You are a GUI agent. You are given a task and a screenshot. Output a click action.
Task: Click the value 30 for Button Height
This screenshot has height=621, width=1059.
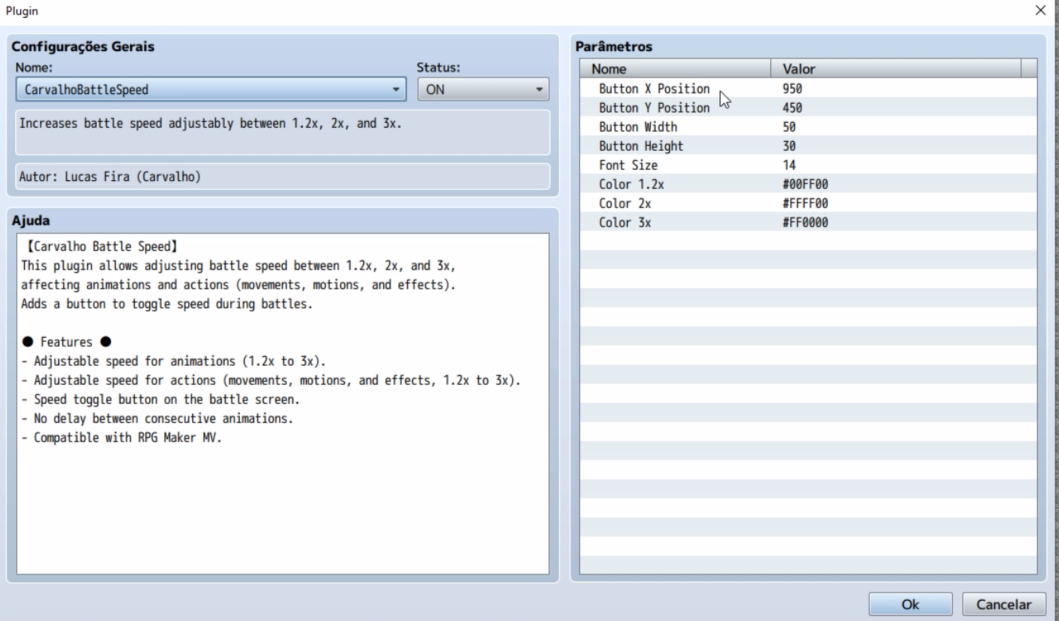click(x=789, y=146)
